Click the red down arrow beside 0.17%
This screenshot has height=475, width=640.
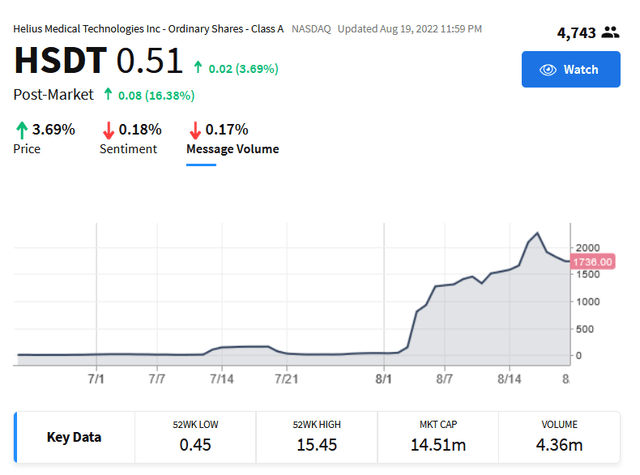pos(195,130)
